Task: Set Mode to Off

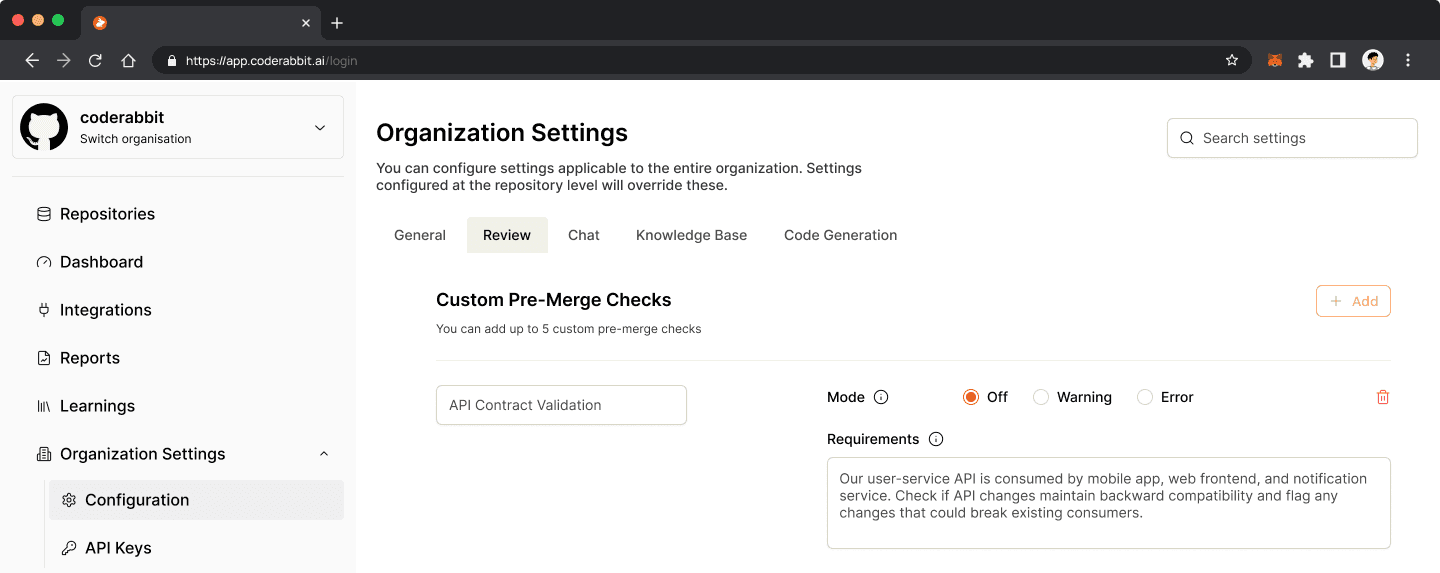Action: (x=970, y=397)
